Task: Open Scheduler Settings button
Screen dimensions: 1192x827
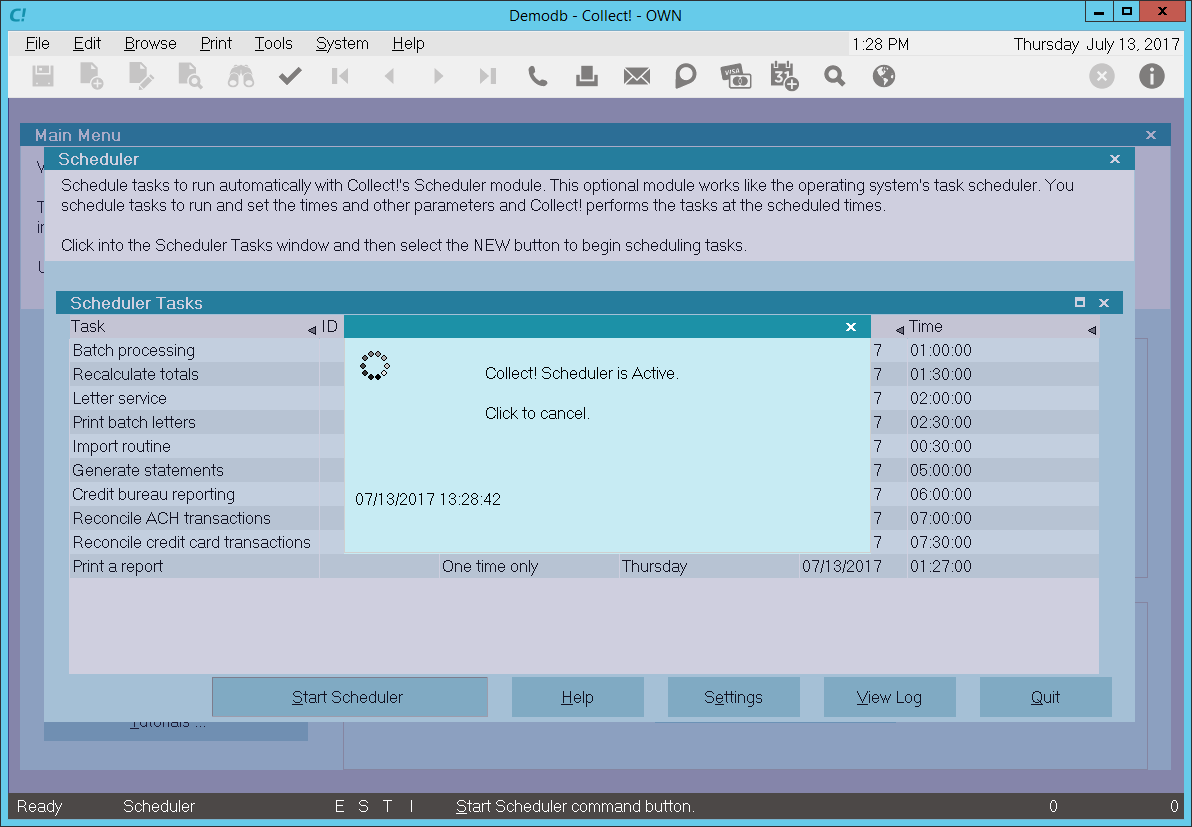Action: click(x=734, y=697)
